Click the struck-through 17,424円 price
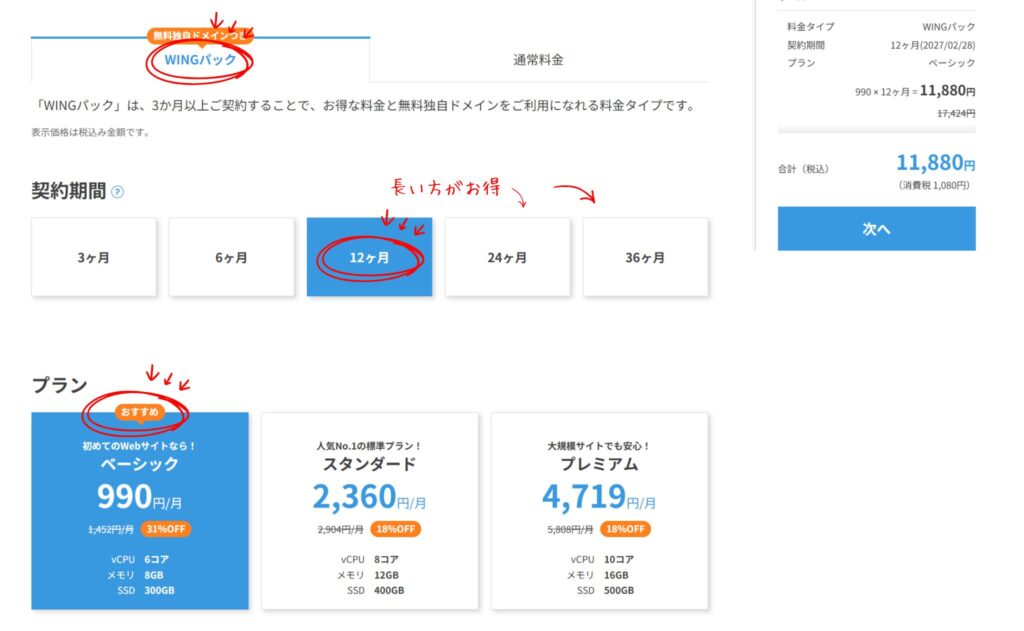The width and height of the screenshot is (1024, 631). [955, 113]
